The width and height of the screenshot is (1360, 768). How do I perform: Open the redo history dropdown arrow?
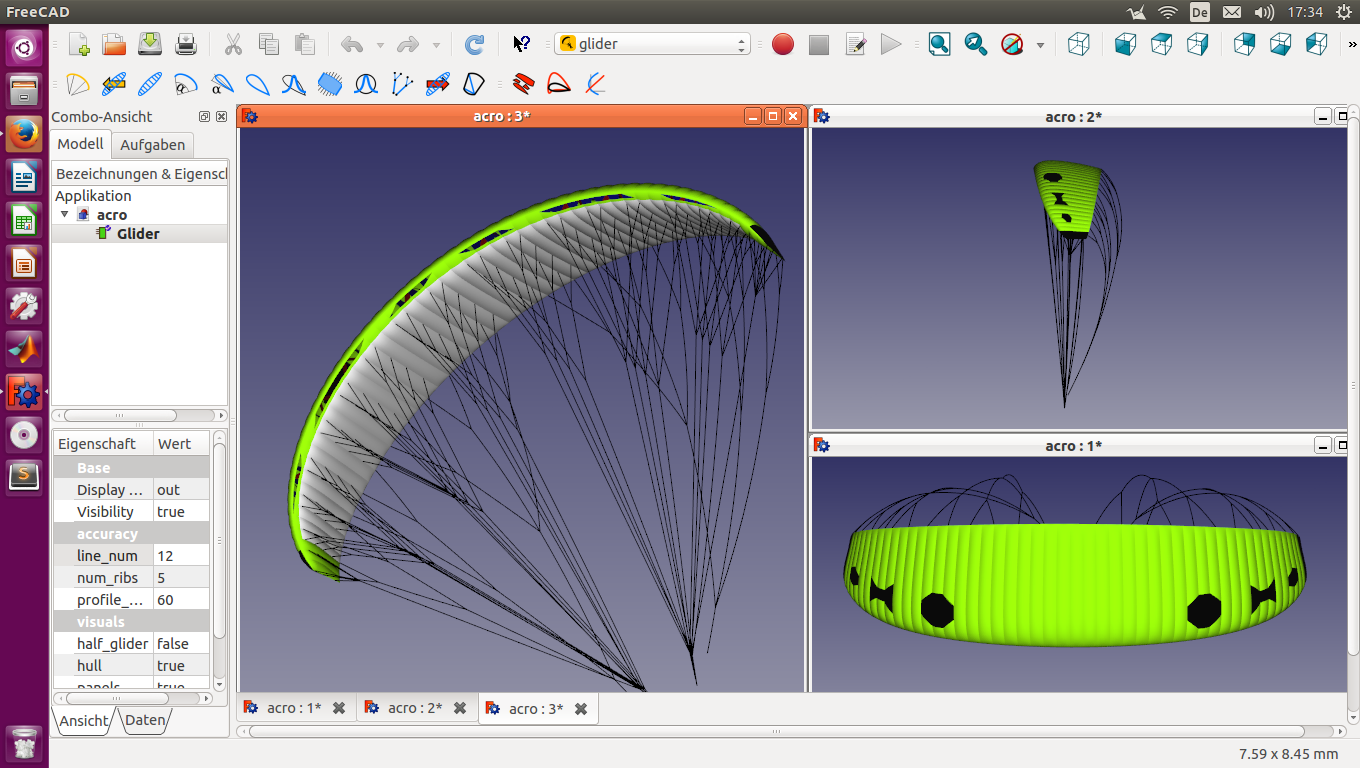pos(436,45)
